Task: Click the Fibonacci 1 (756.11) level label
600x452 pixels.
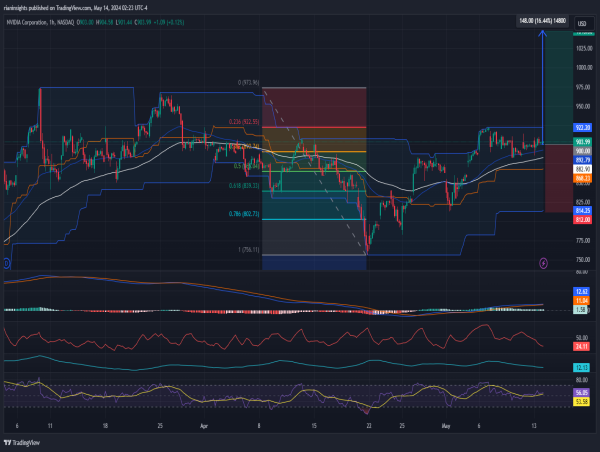Action: pyautogui.click(x=248, y=250)
